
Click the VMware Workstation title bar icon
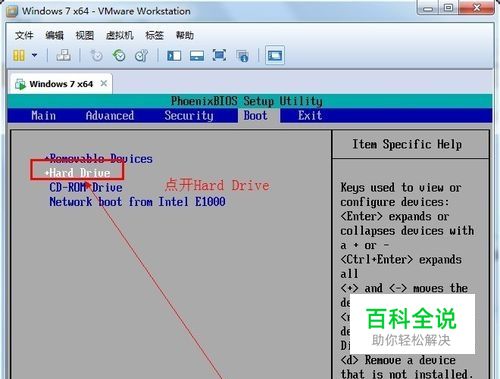pos(12,11)
